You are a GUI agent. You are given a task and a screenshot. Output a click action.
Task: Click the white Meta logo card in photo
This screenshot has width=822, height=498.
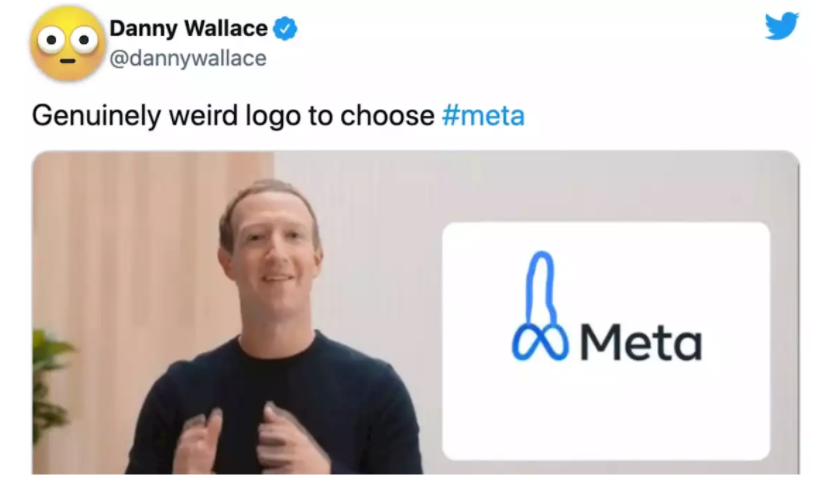[x=606, y=341]
